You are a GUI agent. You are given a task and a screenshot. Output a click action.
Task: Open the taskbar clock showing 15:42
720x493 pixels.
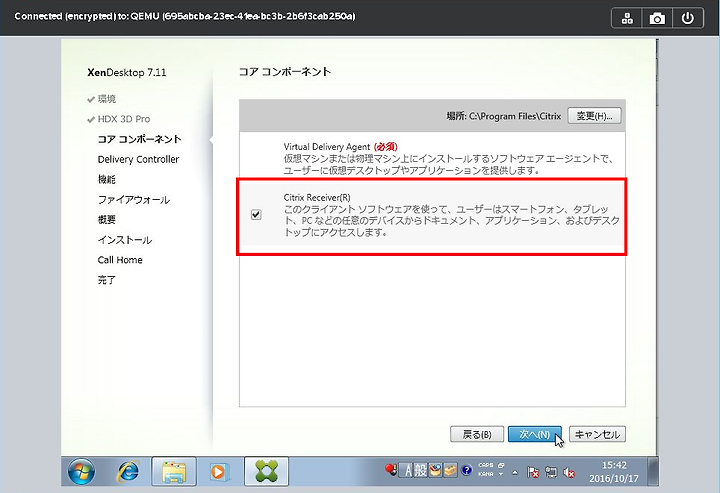614,471
